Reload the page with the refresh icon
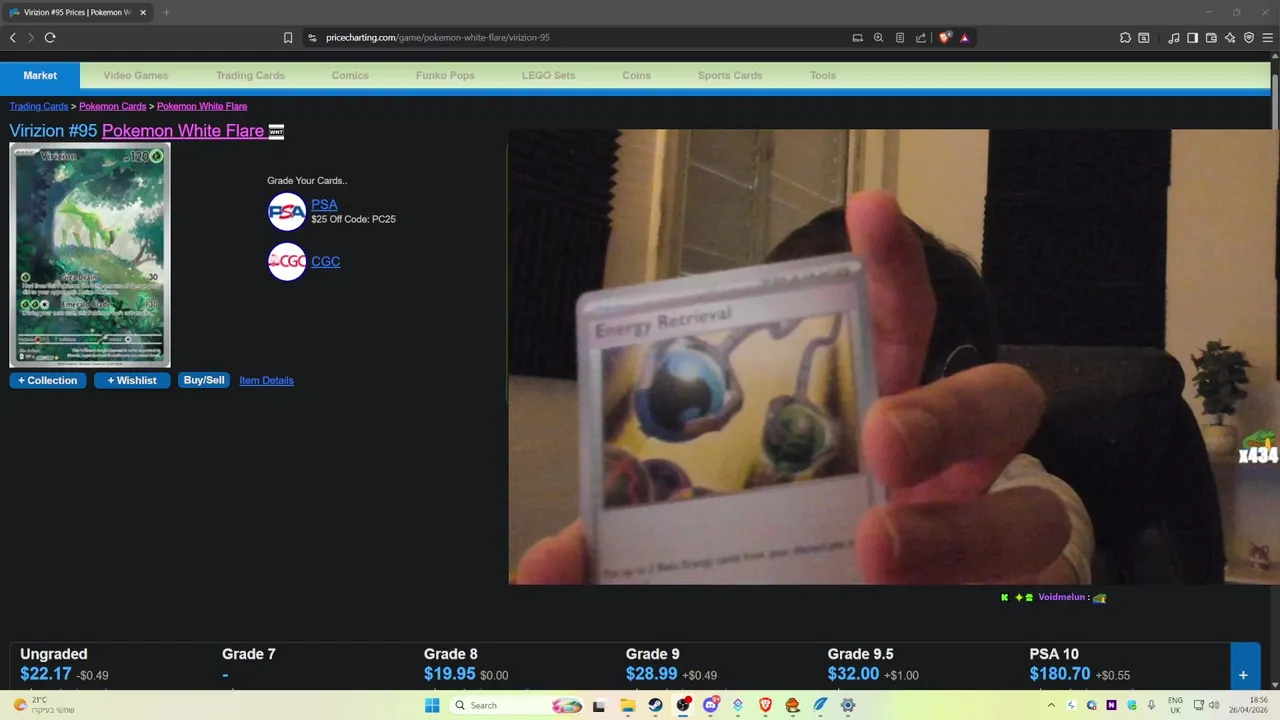The width and height of the screenshot is (1280, 720). [x=50, y=38]
